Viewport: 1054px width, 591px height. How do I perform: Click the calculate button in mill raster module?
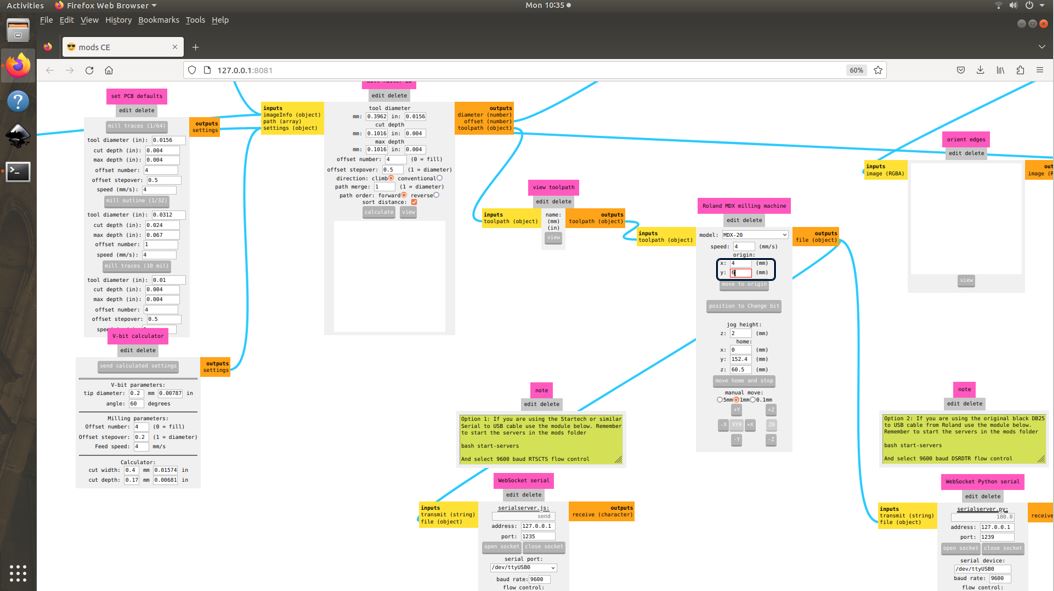[x=379, y=212]
